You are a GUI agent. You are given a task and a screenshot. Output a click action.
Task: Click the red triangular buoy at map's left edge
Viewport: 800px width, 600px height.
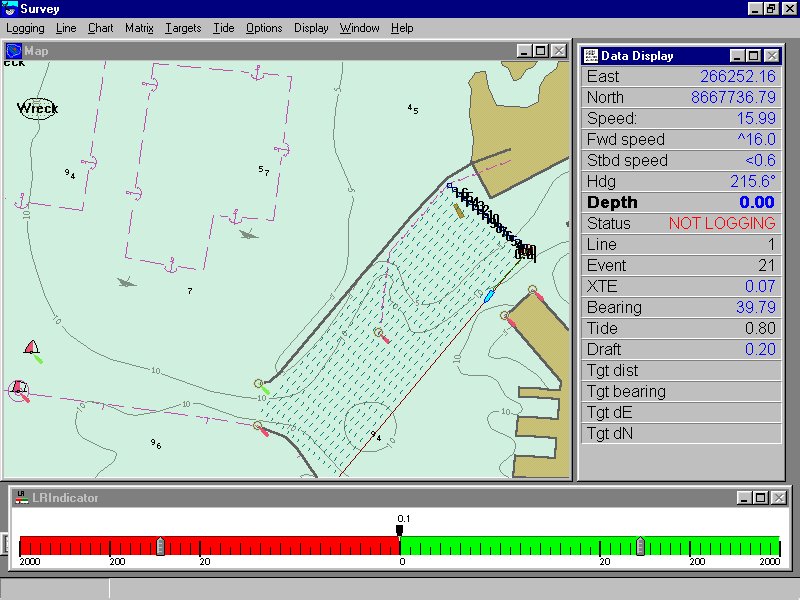click(33, 348)
